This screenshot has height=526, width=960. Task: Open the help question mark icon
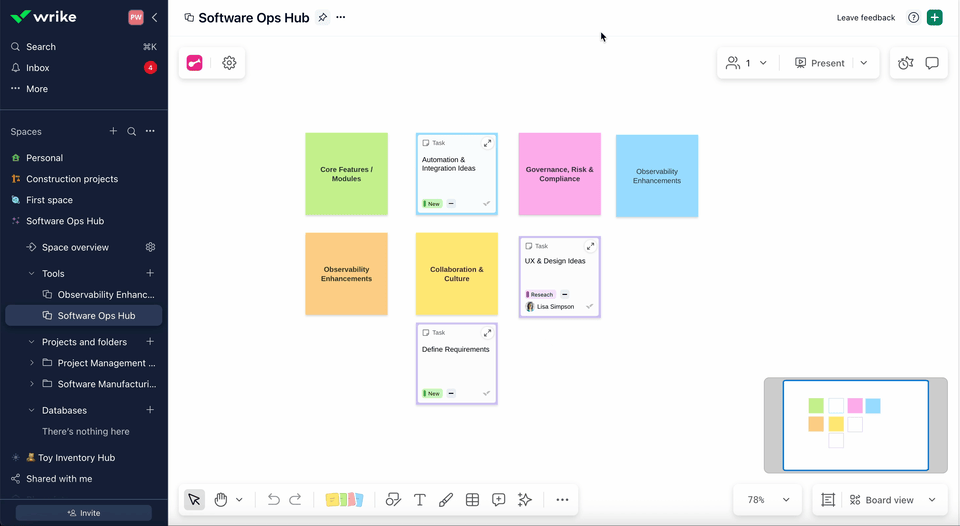coord(913,17)
